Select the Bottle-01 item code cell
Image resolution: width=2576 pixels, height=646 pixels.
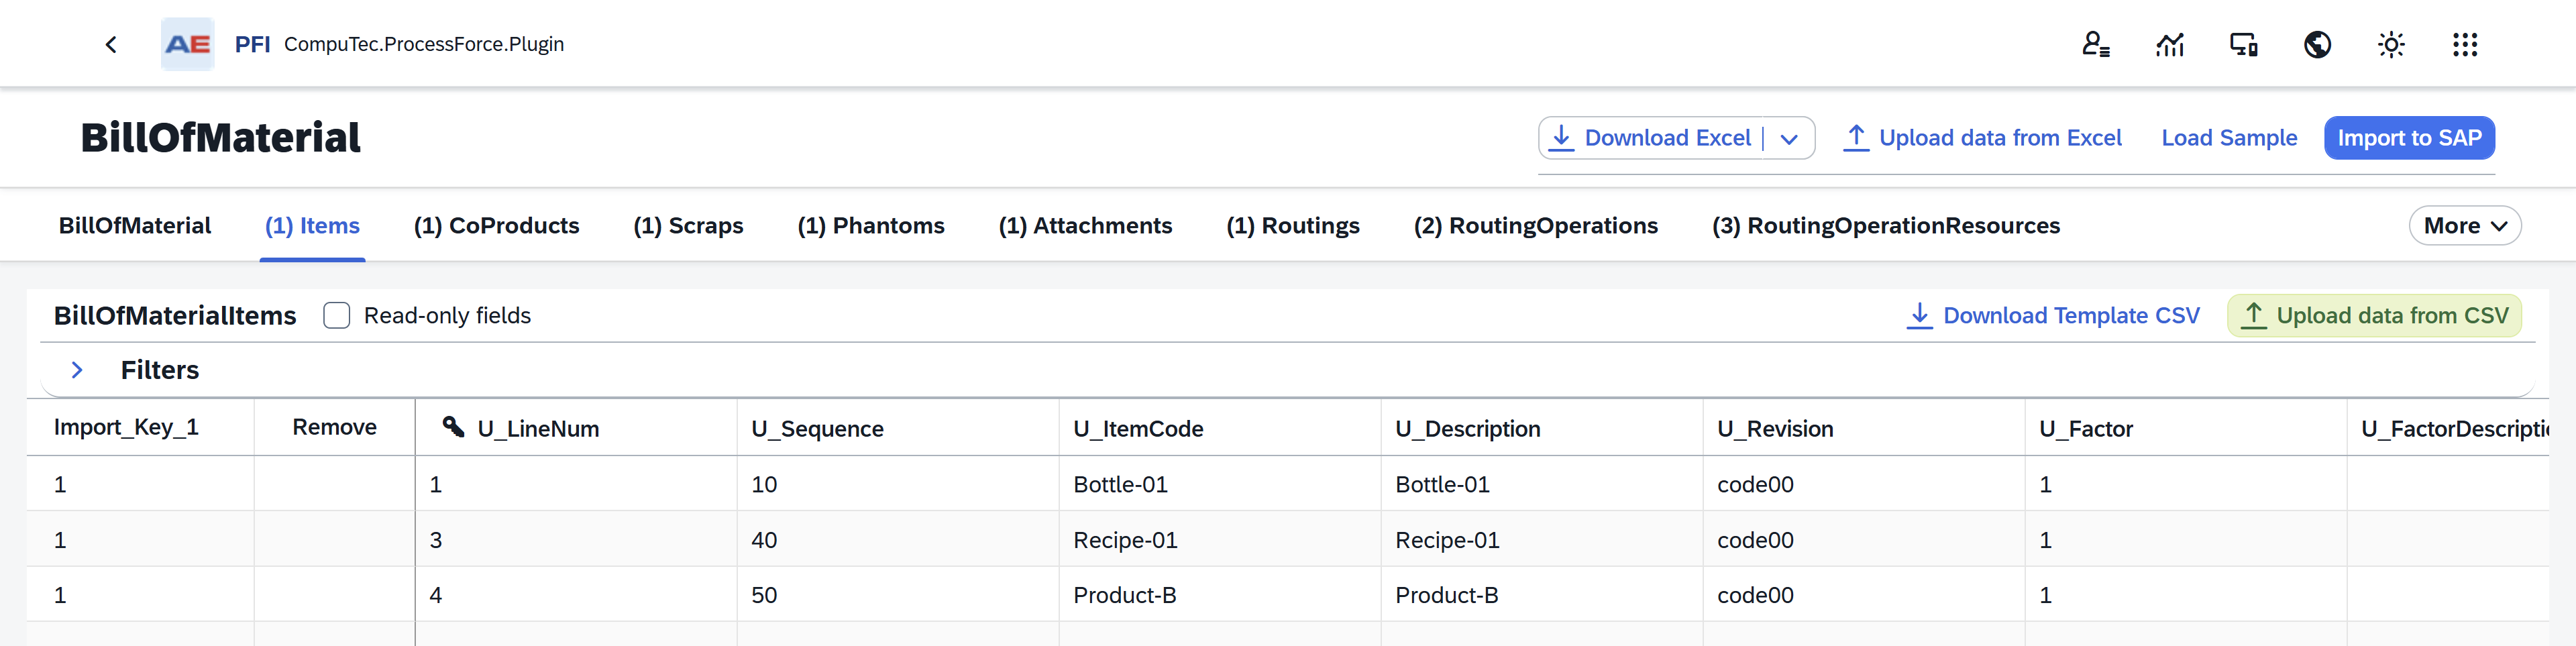1219,484
